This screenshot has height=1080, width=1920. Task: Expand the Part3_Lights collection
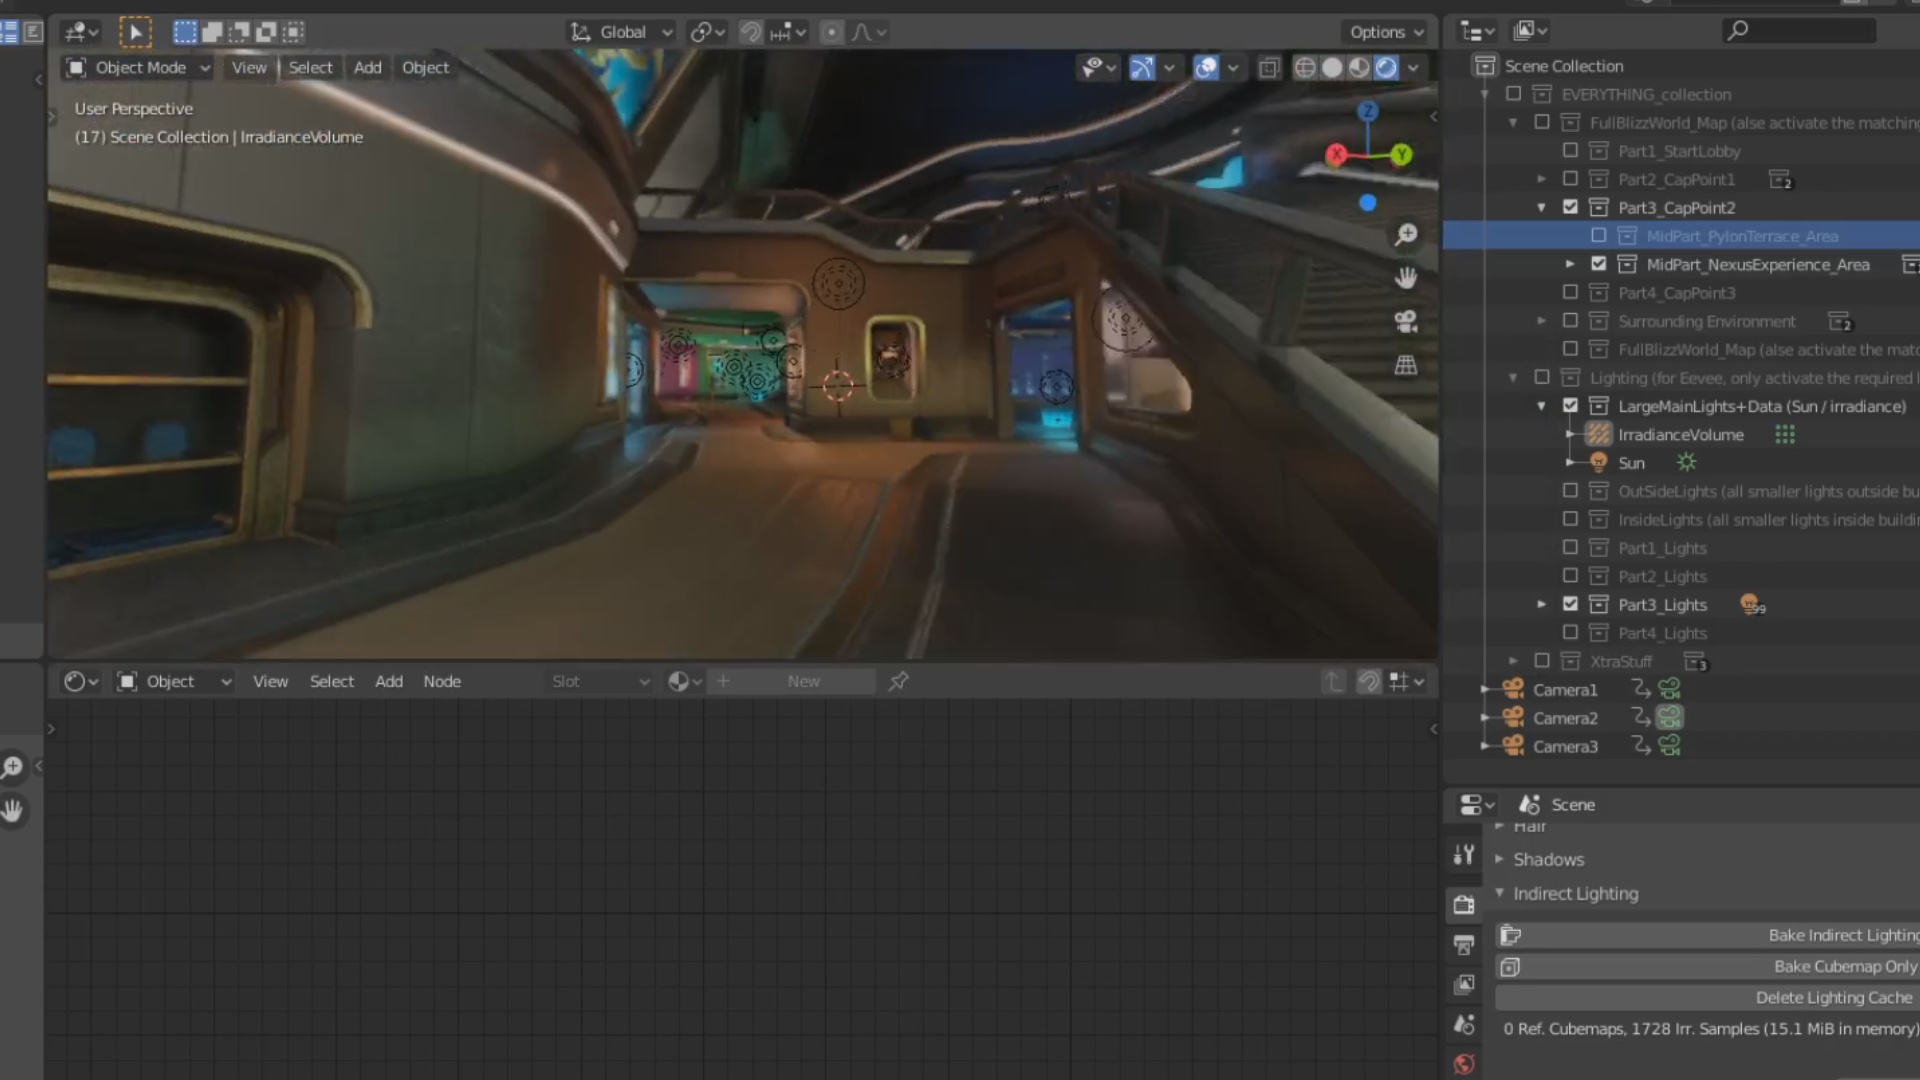1541,604
